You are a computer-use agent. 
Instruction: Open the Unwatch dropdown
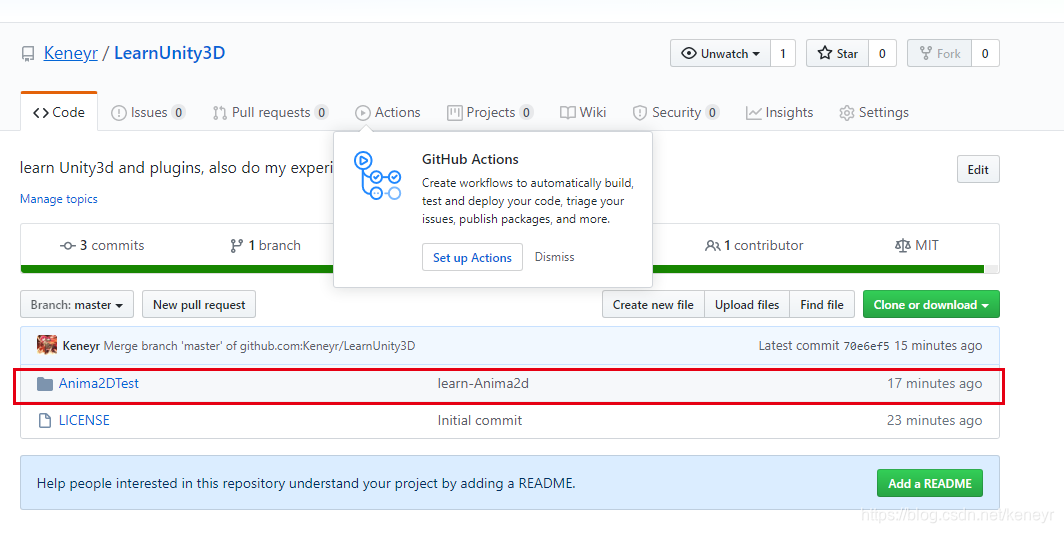720,54
